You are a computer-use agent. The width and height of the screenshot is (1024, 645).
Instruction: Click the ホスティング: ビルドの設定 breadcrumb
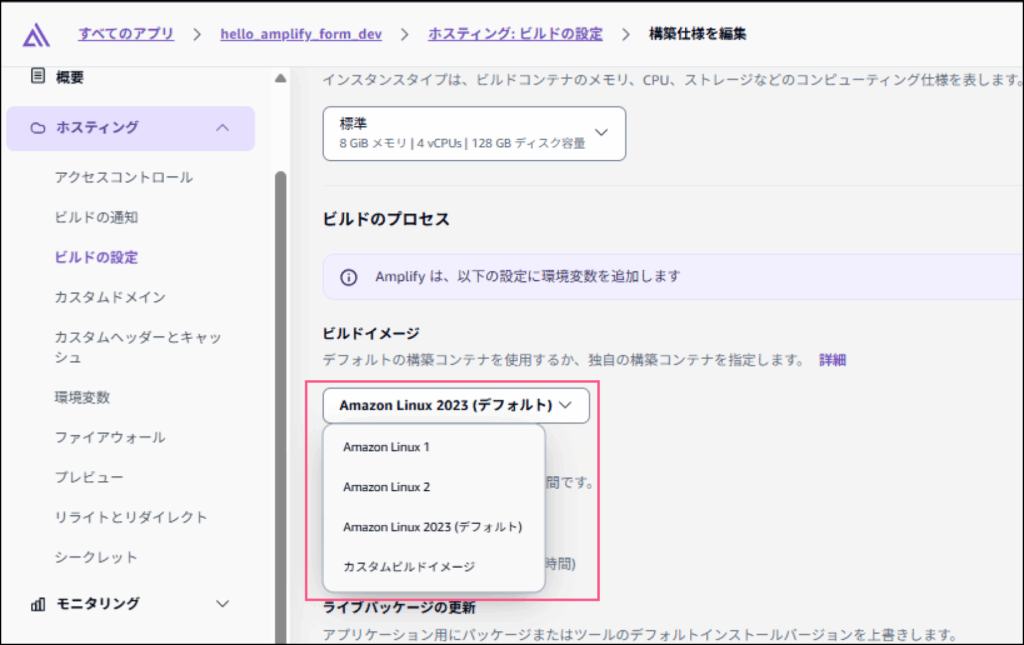point(515,35)
